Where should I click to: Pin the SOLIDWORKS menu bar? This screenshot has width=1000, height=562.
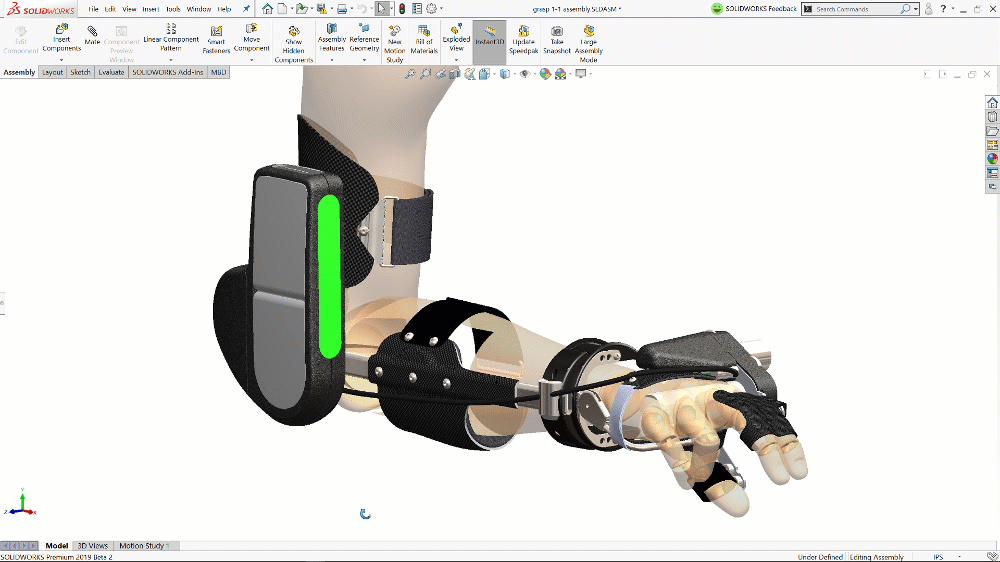[x=246, y=9]
